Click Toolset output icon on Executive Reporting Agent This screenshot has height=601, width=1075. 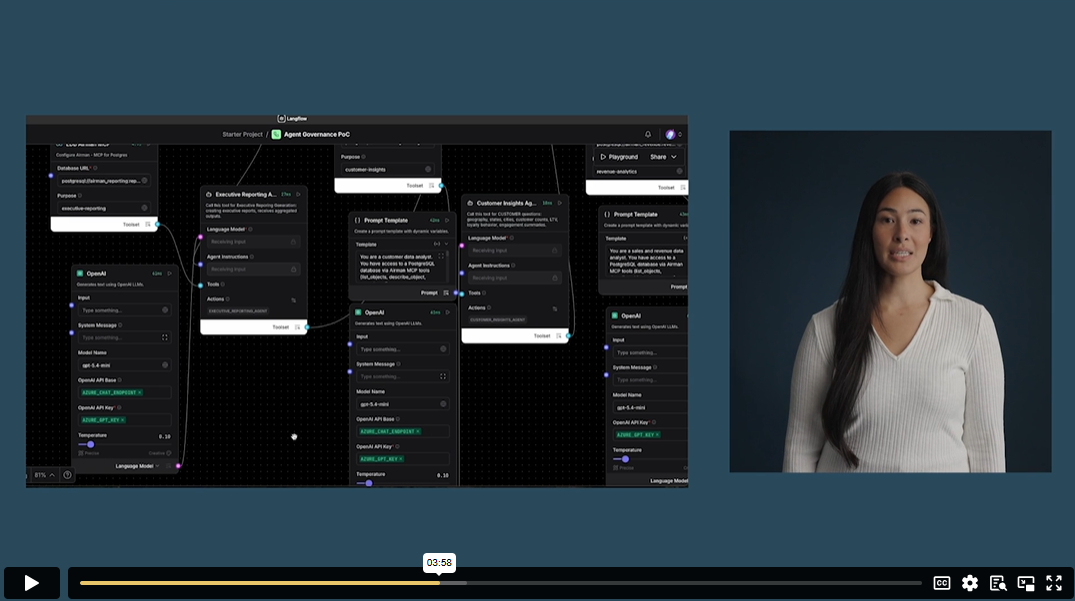click(x=297, y=328)
